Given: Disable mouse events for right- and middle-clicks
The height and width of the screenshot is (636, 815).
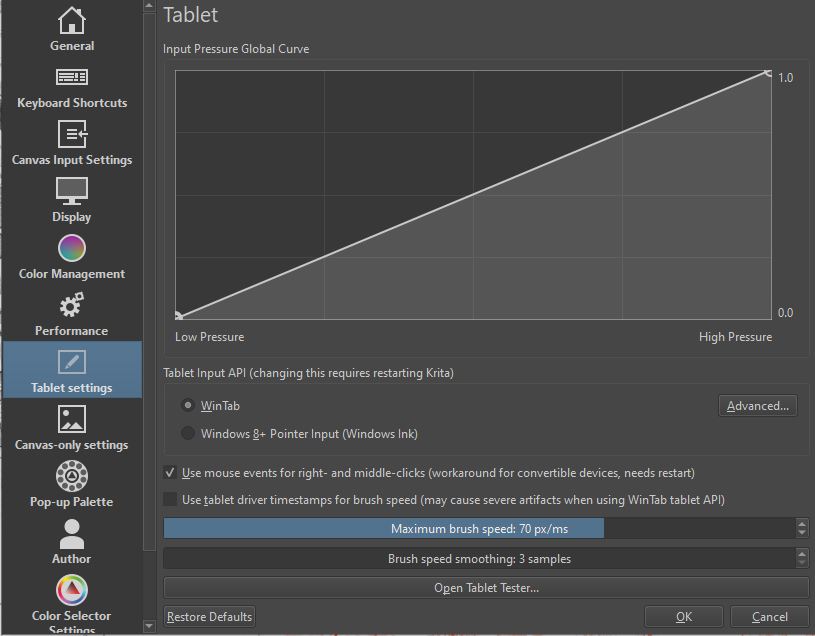Looking at the screenshot, I should click(x=170, y=472).
